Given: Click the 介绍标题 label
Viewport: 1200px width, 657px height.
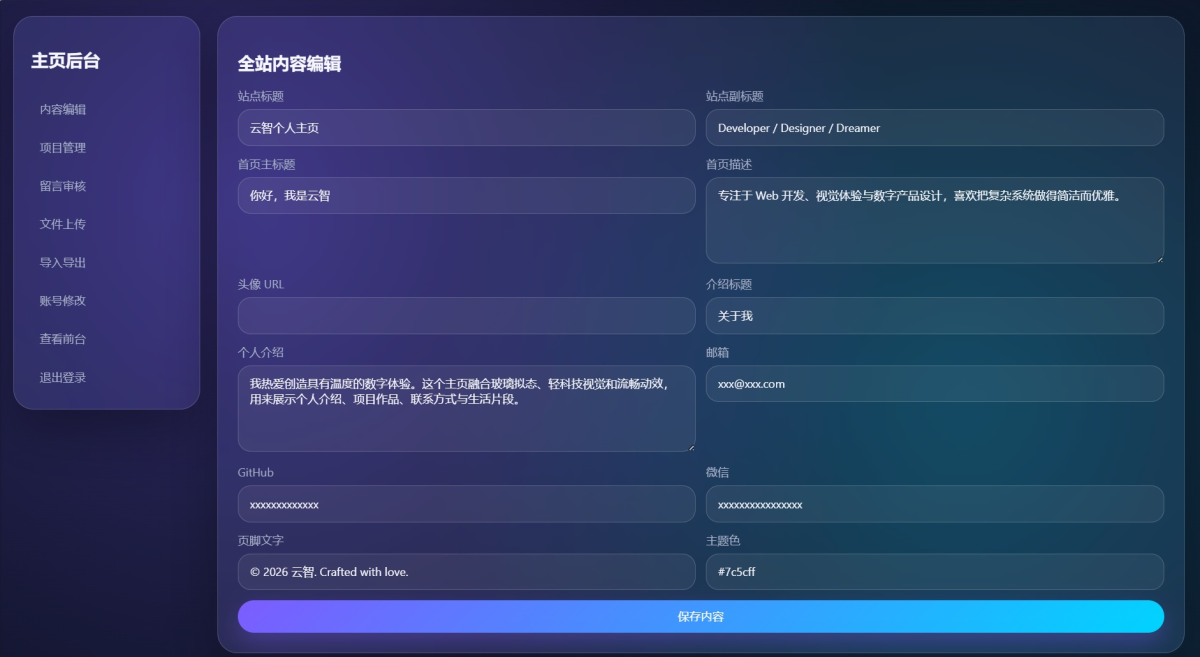Looking at the screenshot, I should pyautogui.click(x=729, y=285).
